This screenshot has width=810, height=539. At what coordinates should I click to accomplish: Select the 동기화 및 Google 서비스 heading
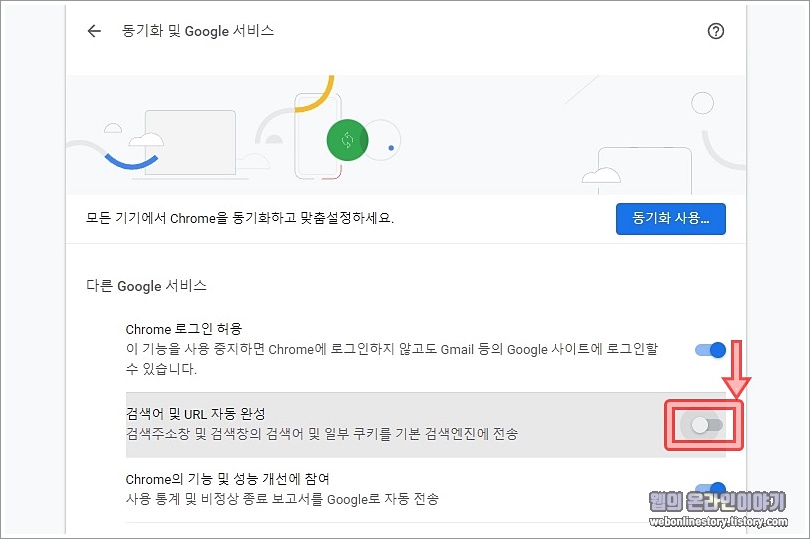(197, 31)
